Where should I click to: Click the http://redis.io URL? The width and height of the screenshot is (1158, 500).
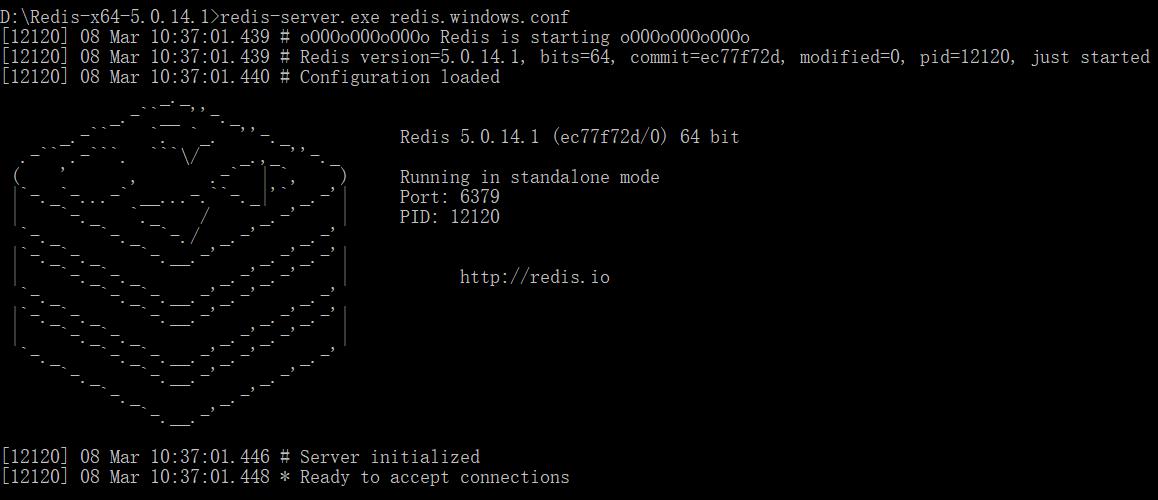pyautogui.click(x=534, y=277)
